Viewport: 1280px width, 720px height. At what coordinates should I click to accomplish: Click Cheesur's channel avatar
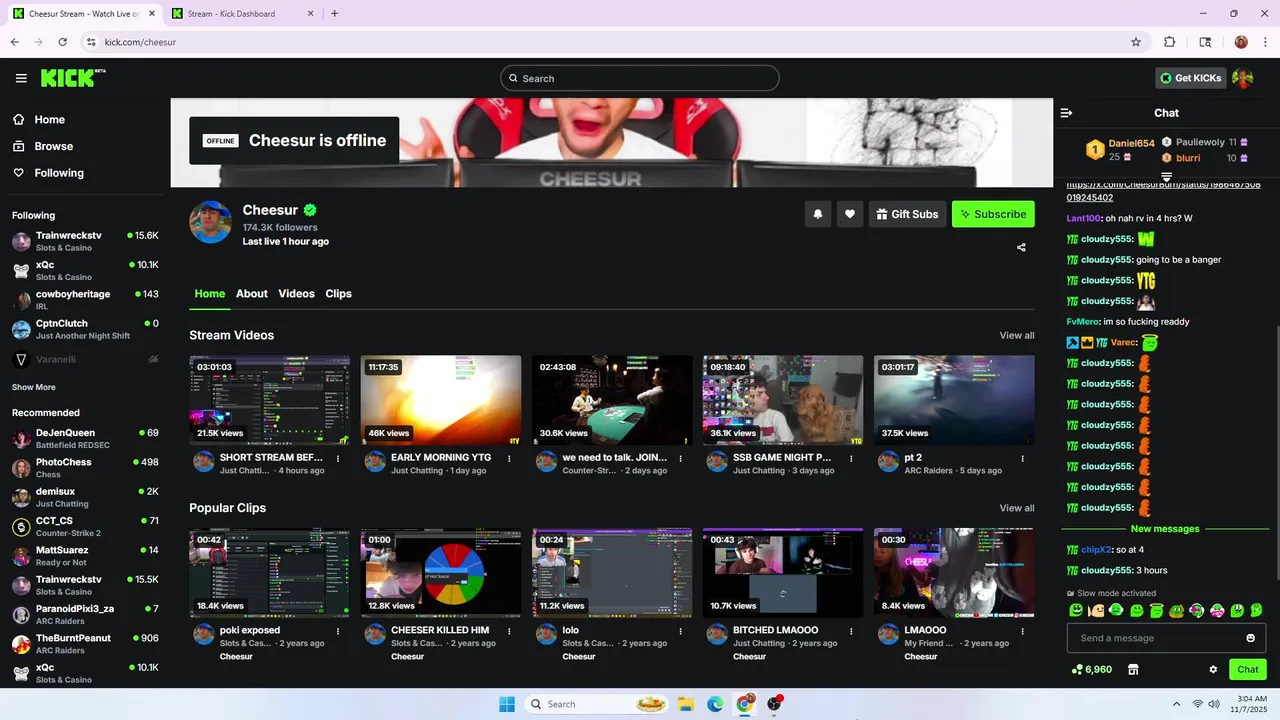click(x=210, y=222)
